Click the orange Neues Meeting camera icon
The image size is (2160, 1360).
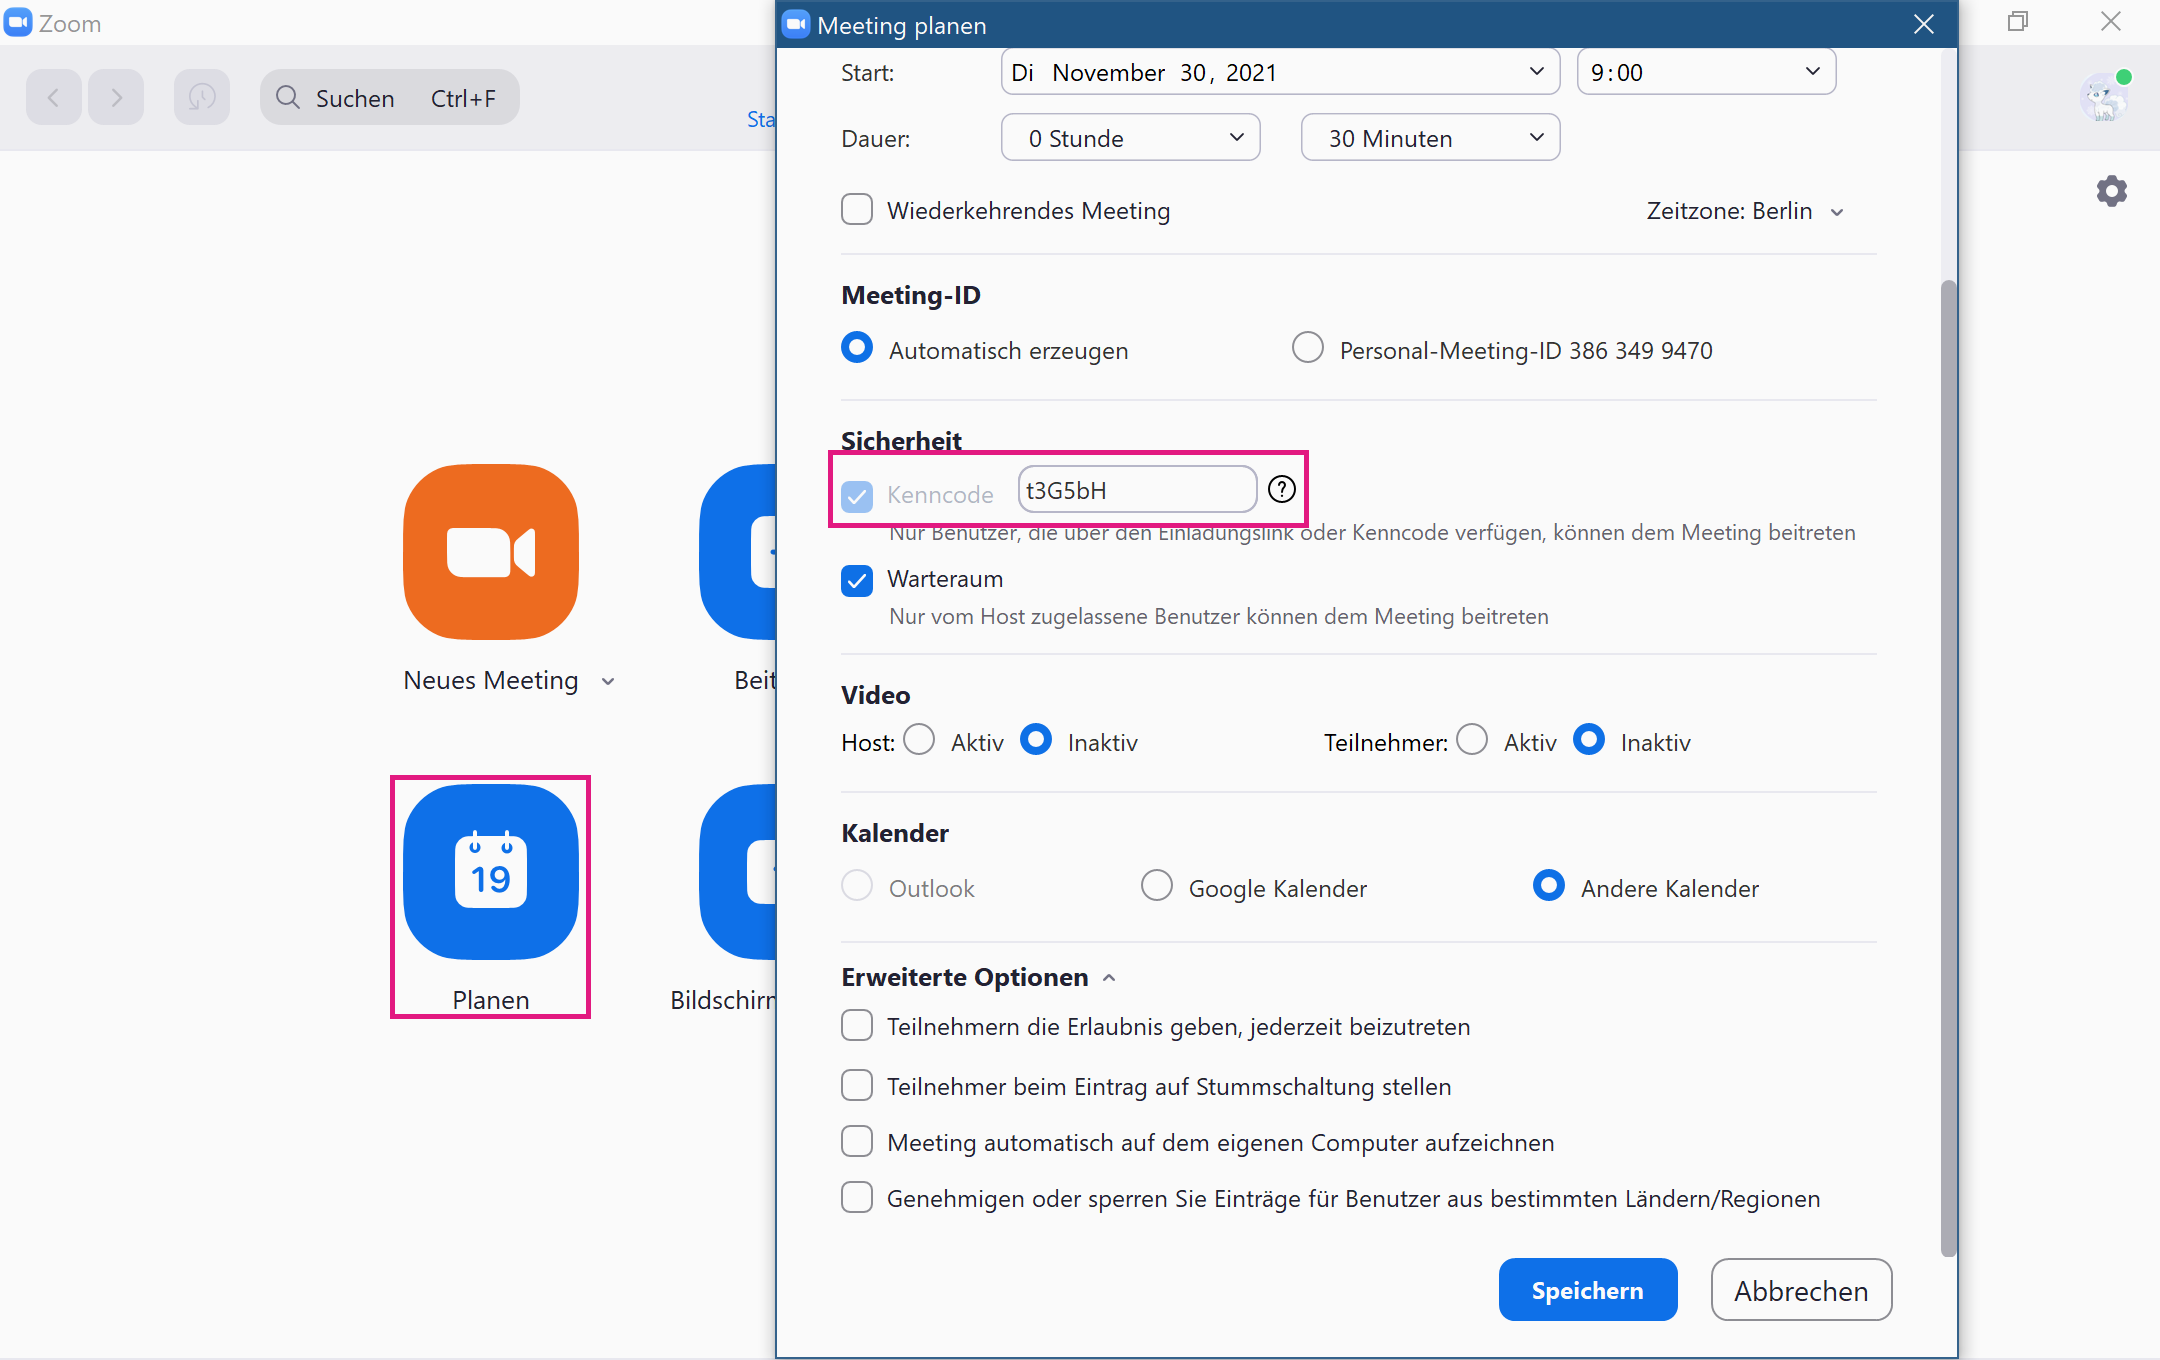[490, 551]
